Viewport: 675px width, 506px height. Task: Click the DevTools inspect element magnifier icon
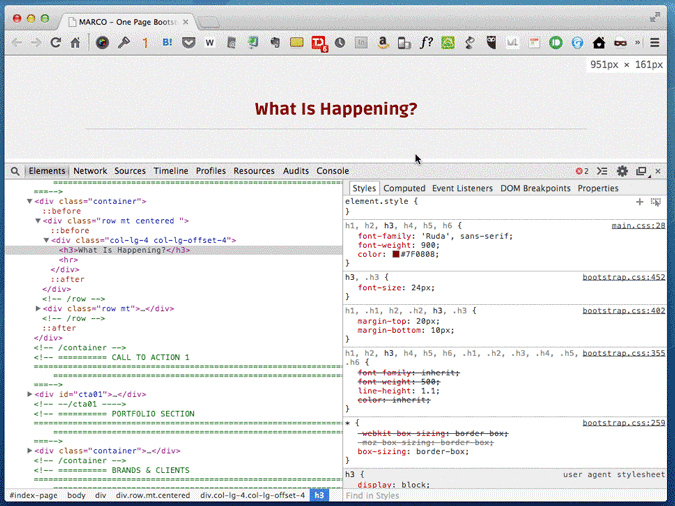15,171
